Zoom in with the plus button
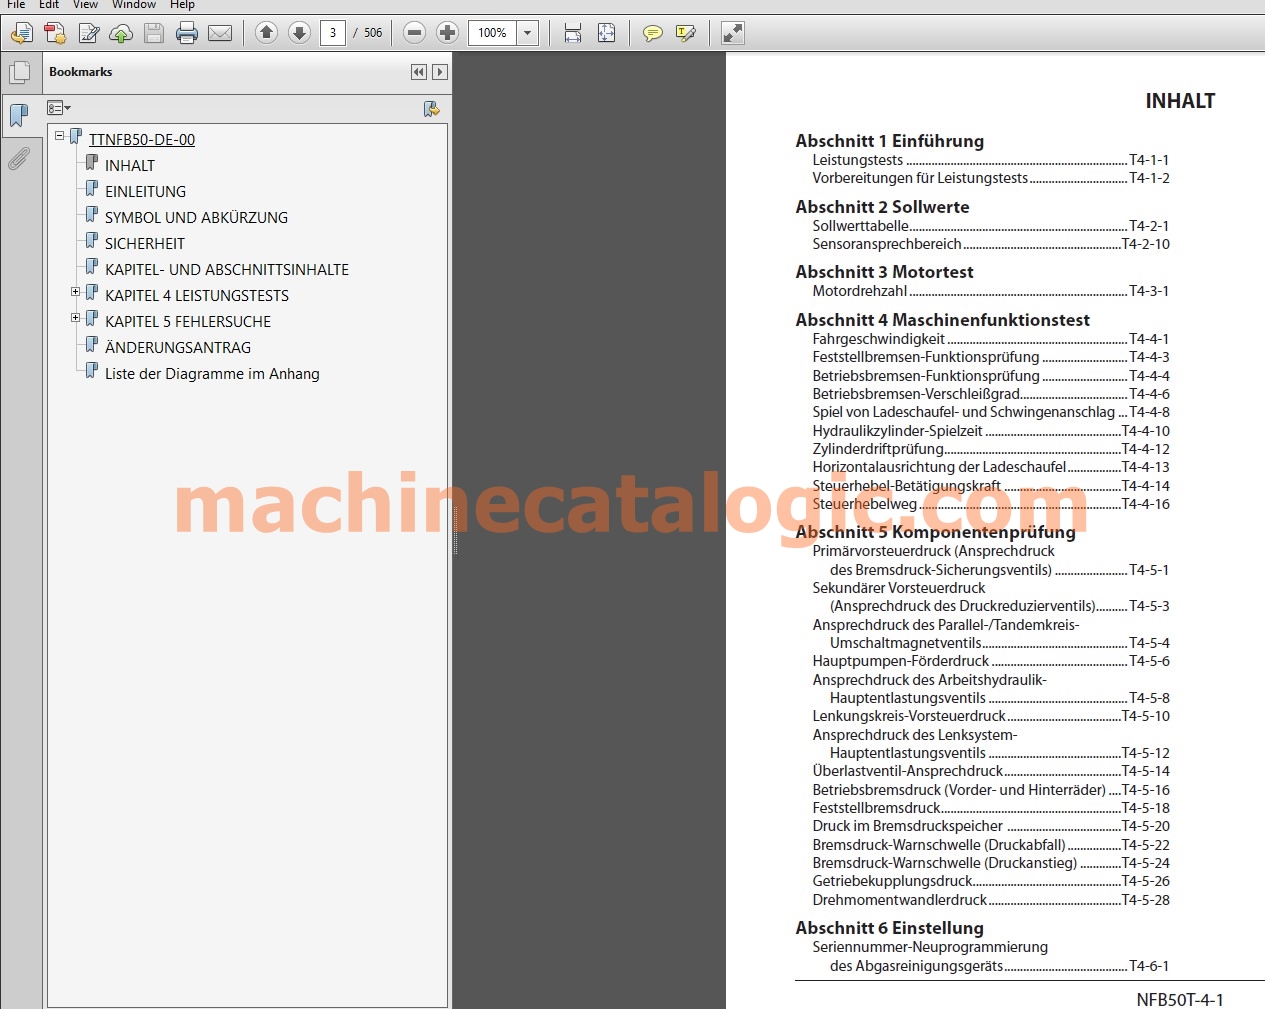This screenshot has height=1009, width=1265. (x=447, y=33)
